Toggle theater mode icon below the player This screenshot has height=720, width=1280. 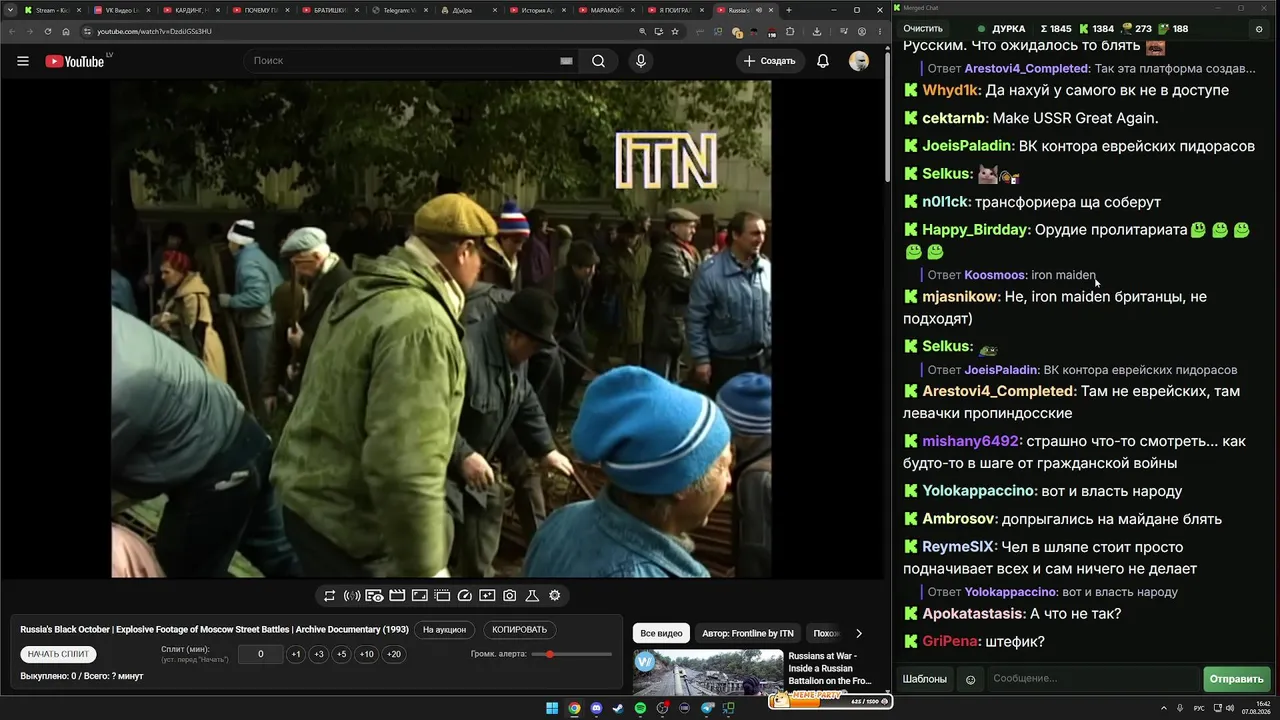point(442,596)
